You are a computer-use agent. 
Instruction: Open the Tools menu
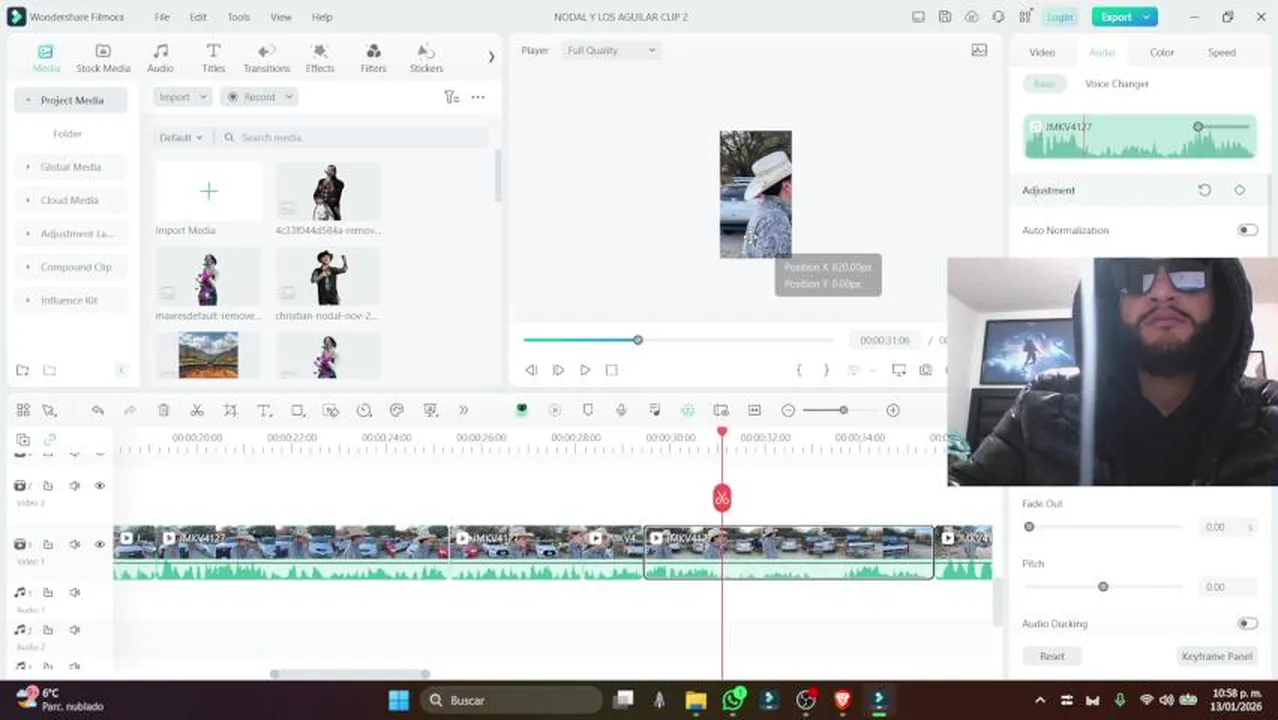click(x=238, y=17)
